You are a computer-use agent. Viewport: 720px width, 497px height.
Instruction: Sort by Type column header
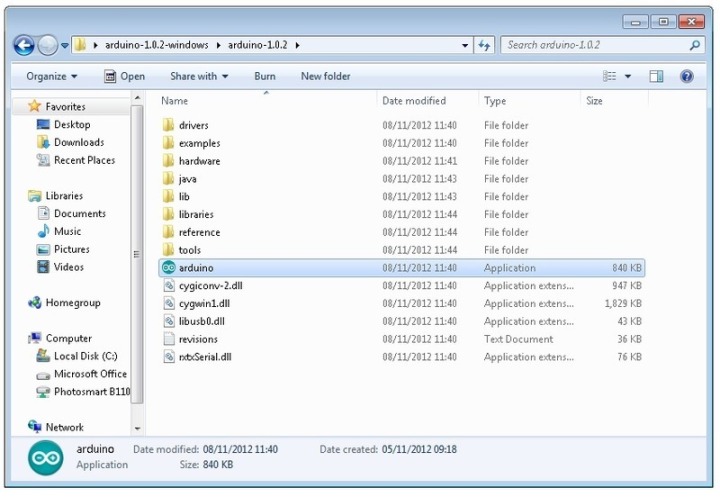point(495,101)
